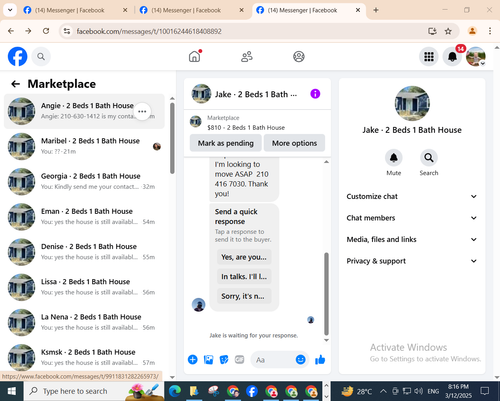Screen dimensions: 500x401
Task: Show hidden system tray icons chevron
Action: (x=383, y=391)
